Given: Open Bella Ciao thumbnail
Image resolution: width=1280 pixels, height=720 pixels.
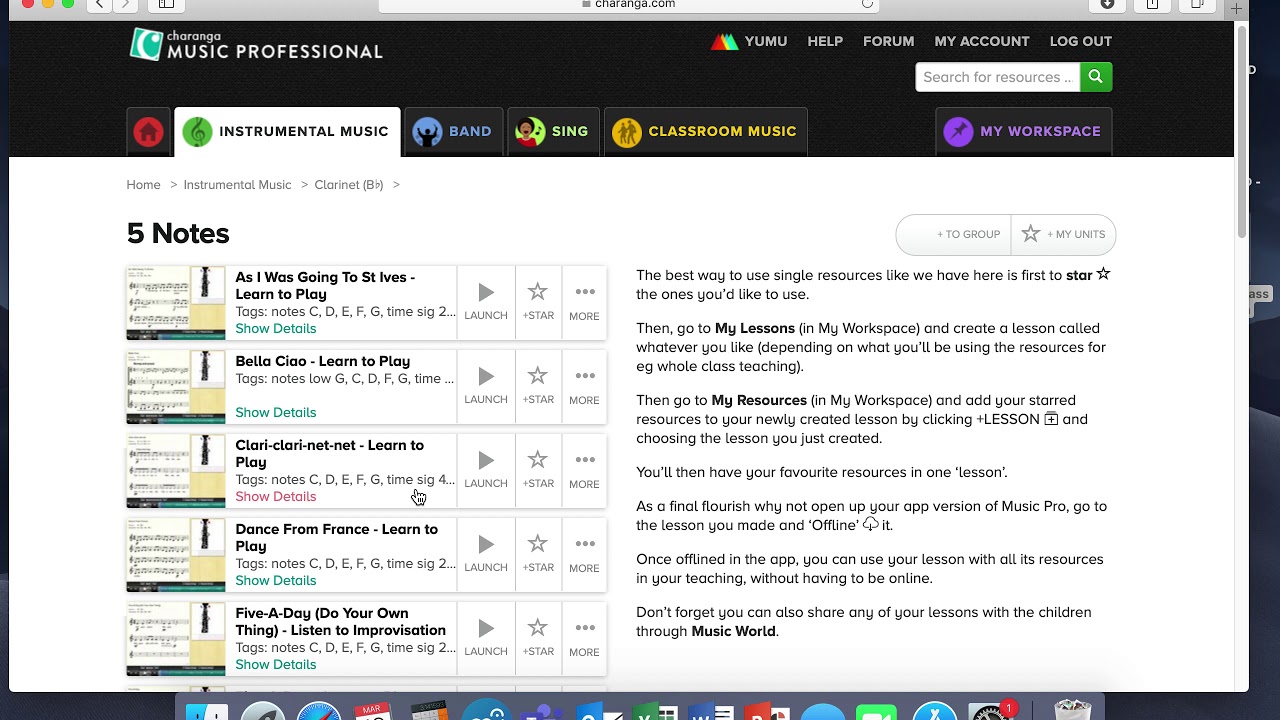Looking at the screenshot, I should (176, 387).
